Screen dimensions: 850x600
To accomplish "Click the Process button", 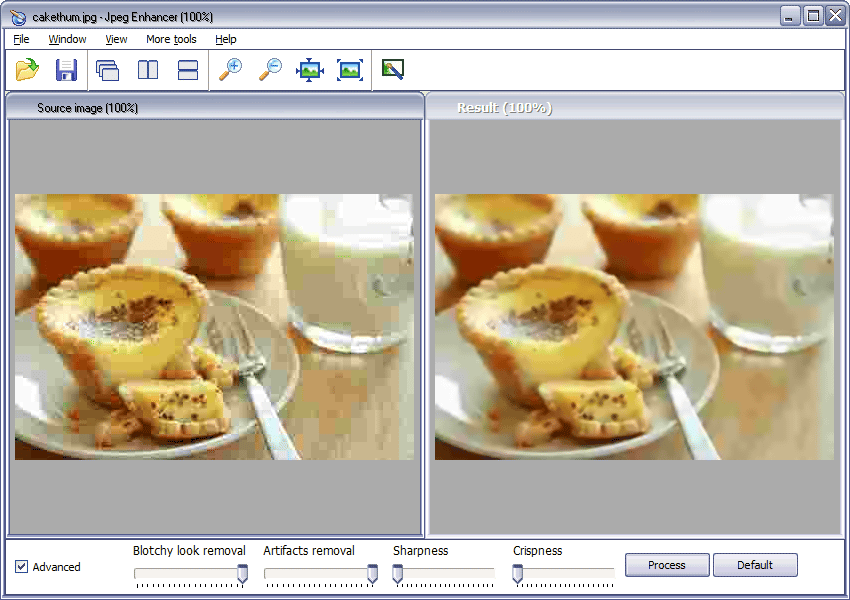I will click(x=667, y=565).
